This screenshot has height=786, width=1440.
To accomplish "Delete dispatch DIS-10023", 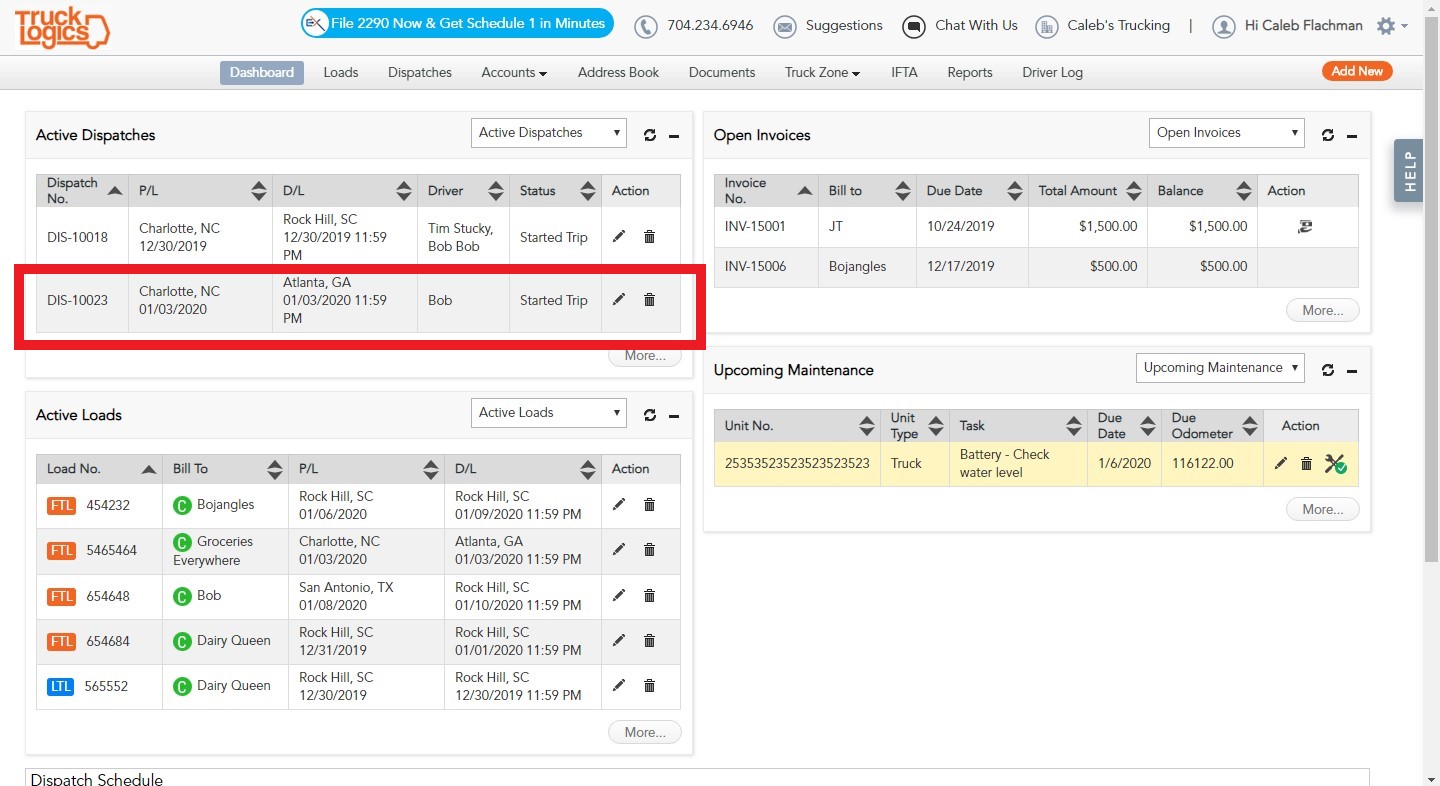I will click(x=649, y=300).
